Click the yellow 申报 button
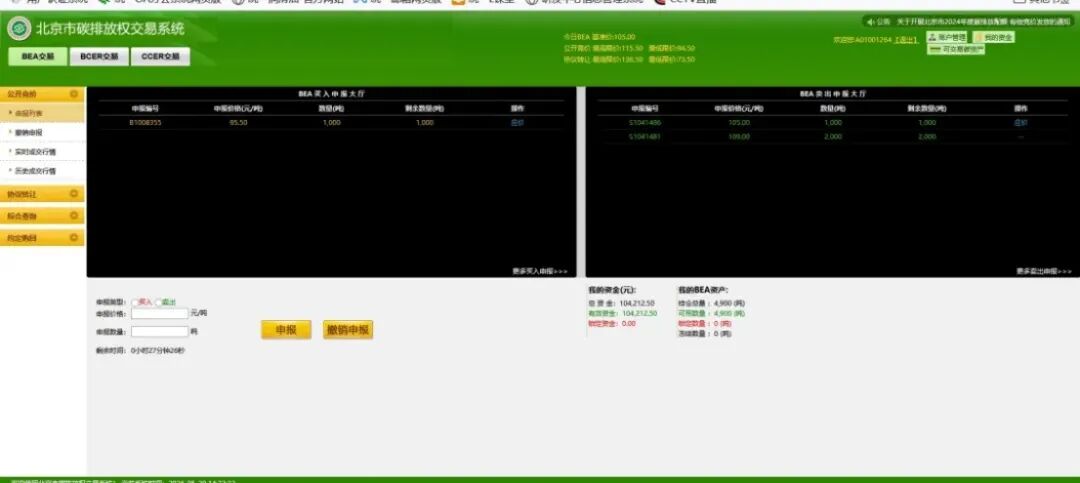This screenshot has width=1080, height=483. pos(286,330)
